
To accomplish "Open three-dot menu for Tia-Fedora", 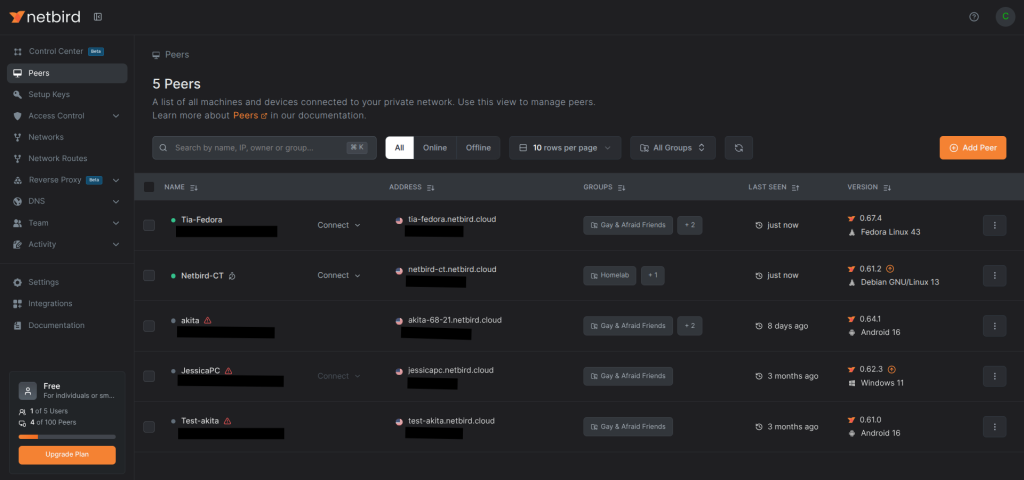I will pyautogui.click(x=994, y=225).
